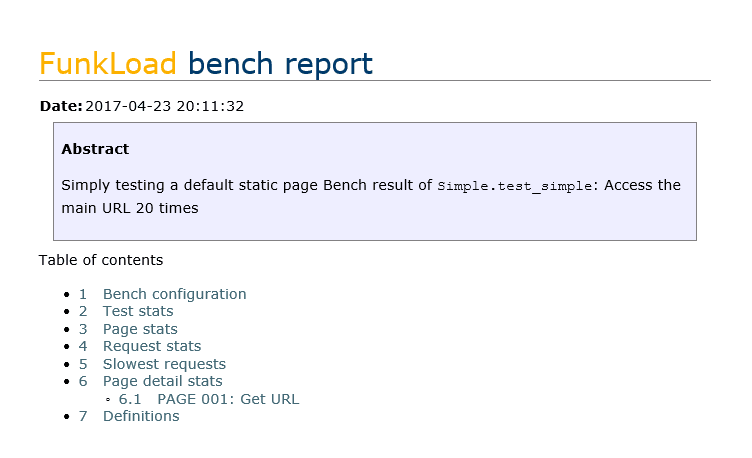The height and width of the screenshot is (458, 752).
Task: Click the Abstract heading in box
Action: [x=95, y=149]
